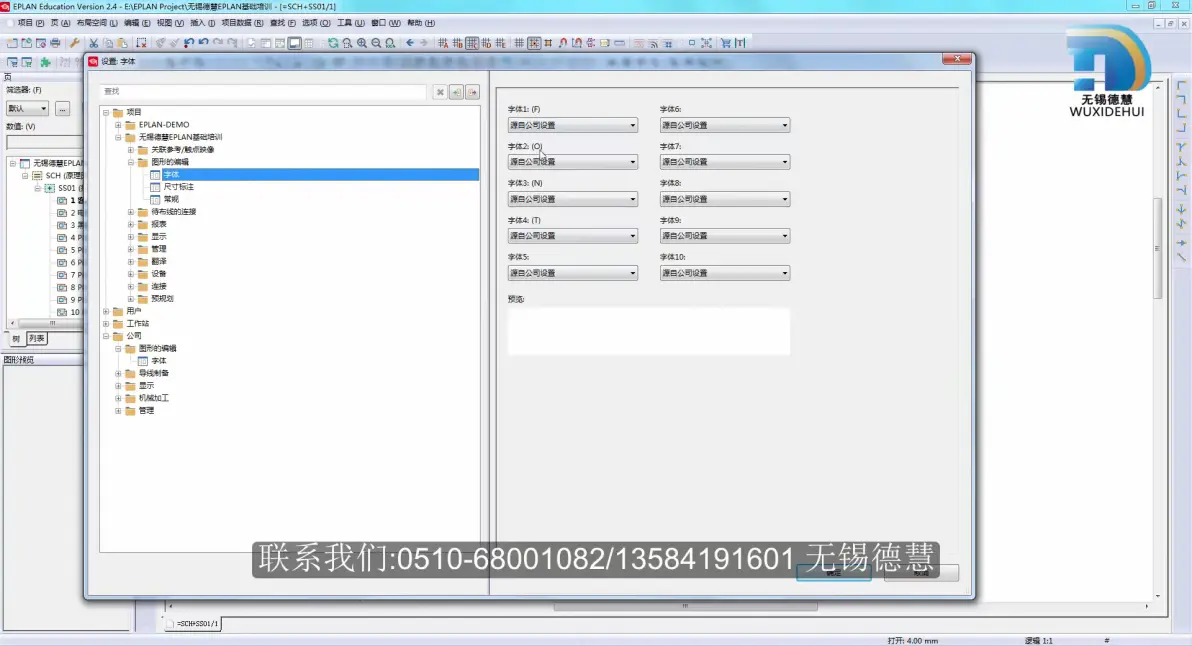1192x646 pixels.
Task: Select 尺寸标注 in the settings tree
Action: 179,187
